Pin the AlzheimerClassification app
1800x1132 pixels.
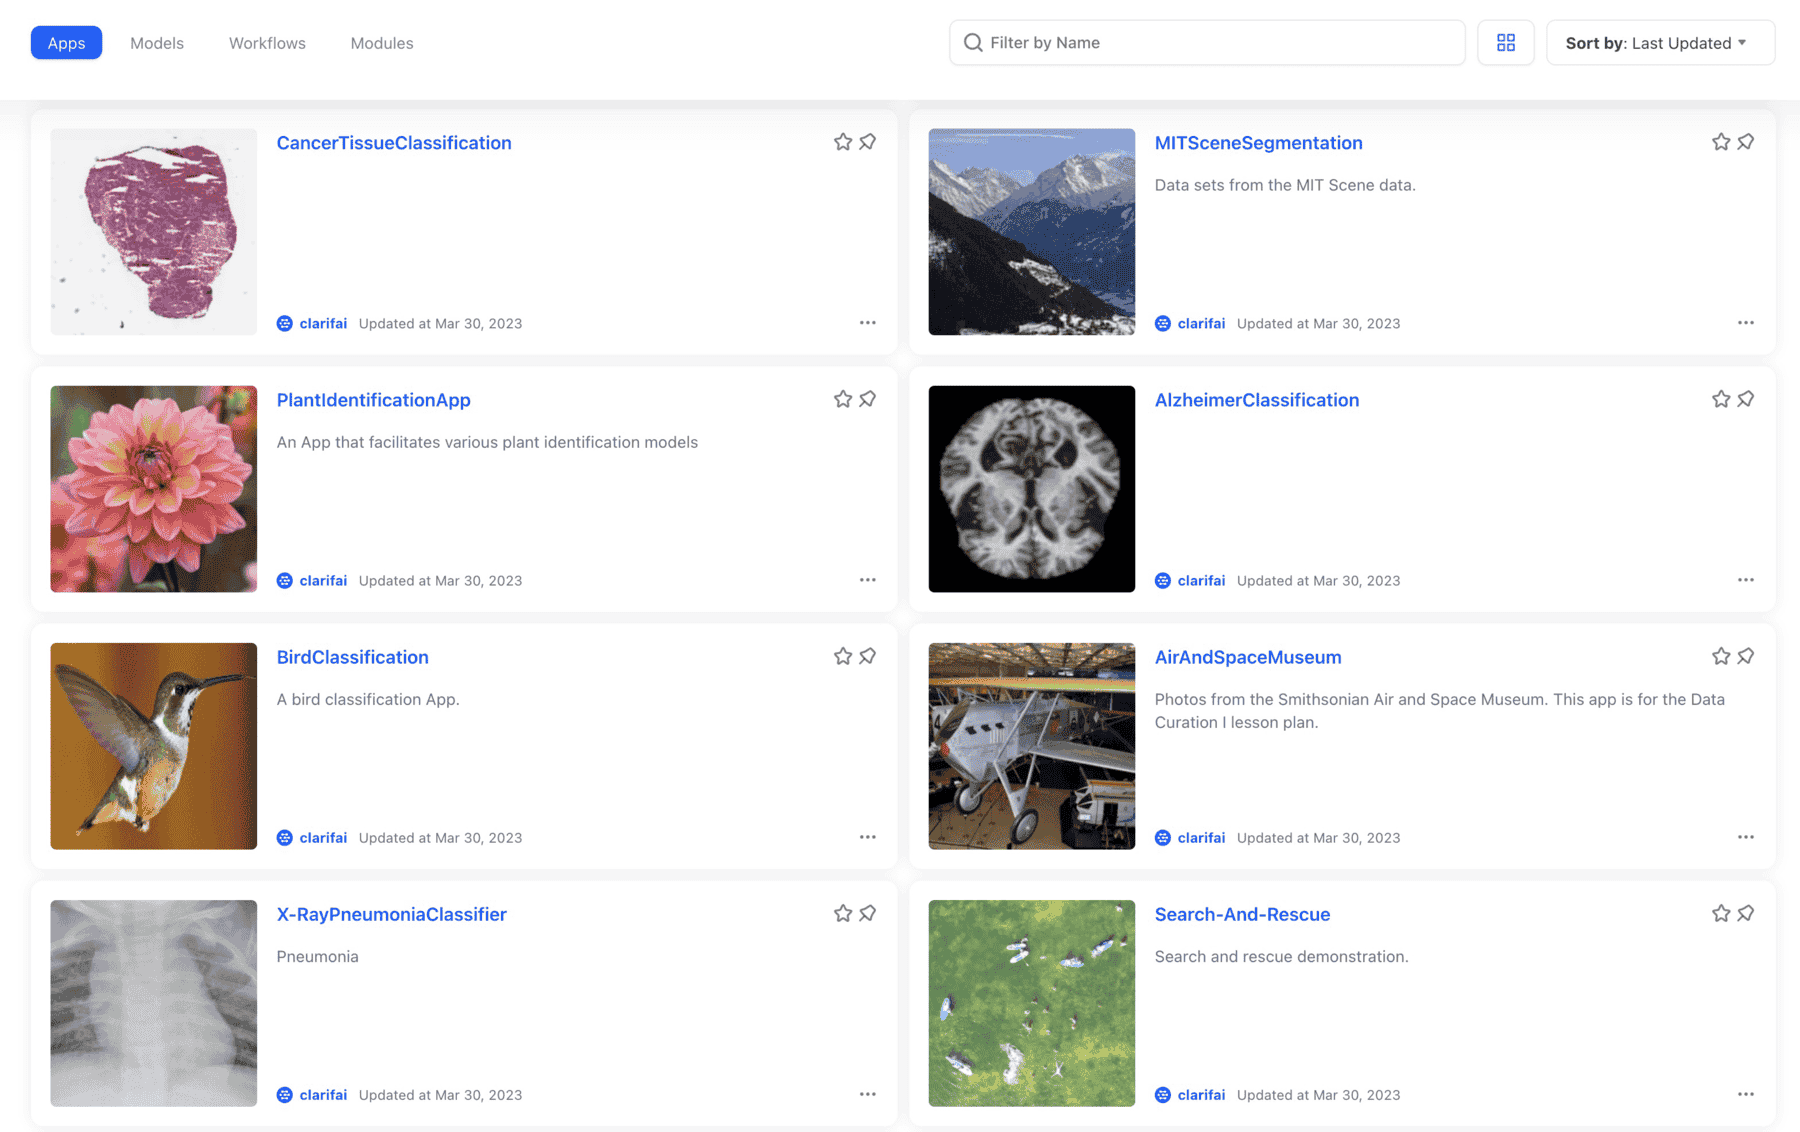pos(1746,399)
